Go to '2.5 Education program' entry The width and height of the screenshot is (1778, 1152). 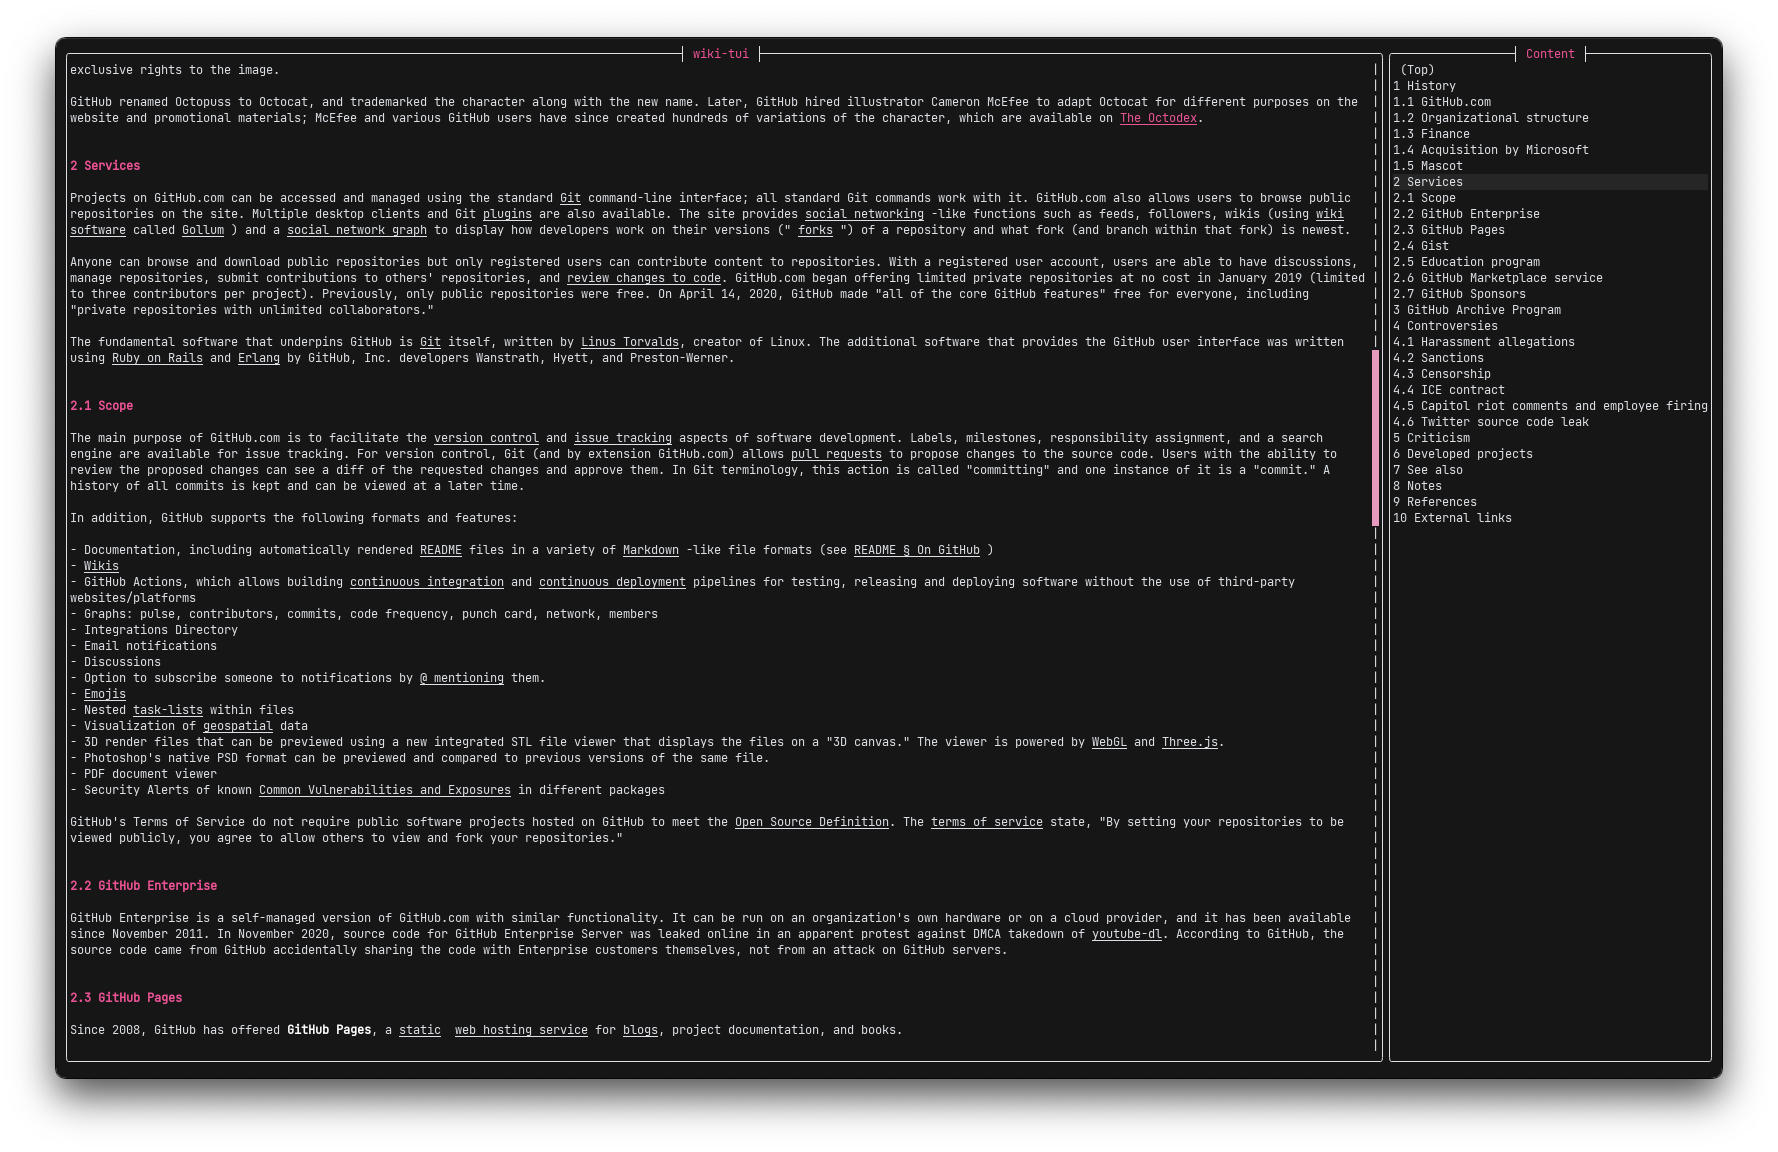[1466, 262]
